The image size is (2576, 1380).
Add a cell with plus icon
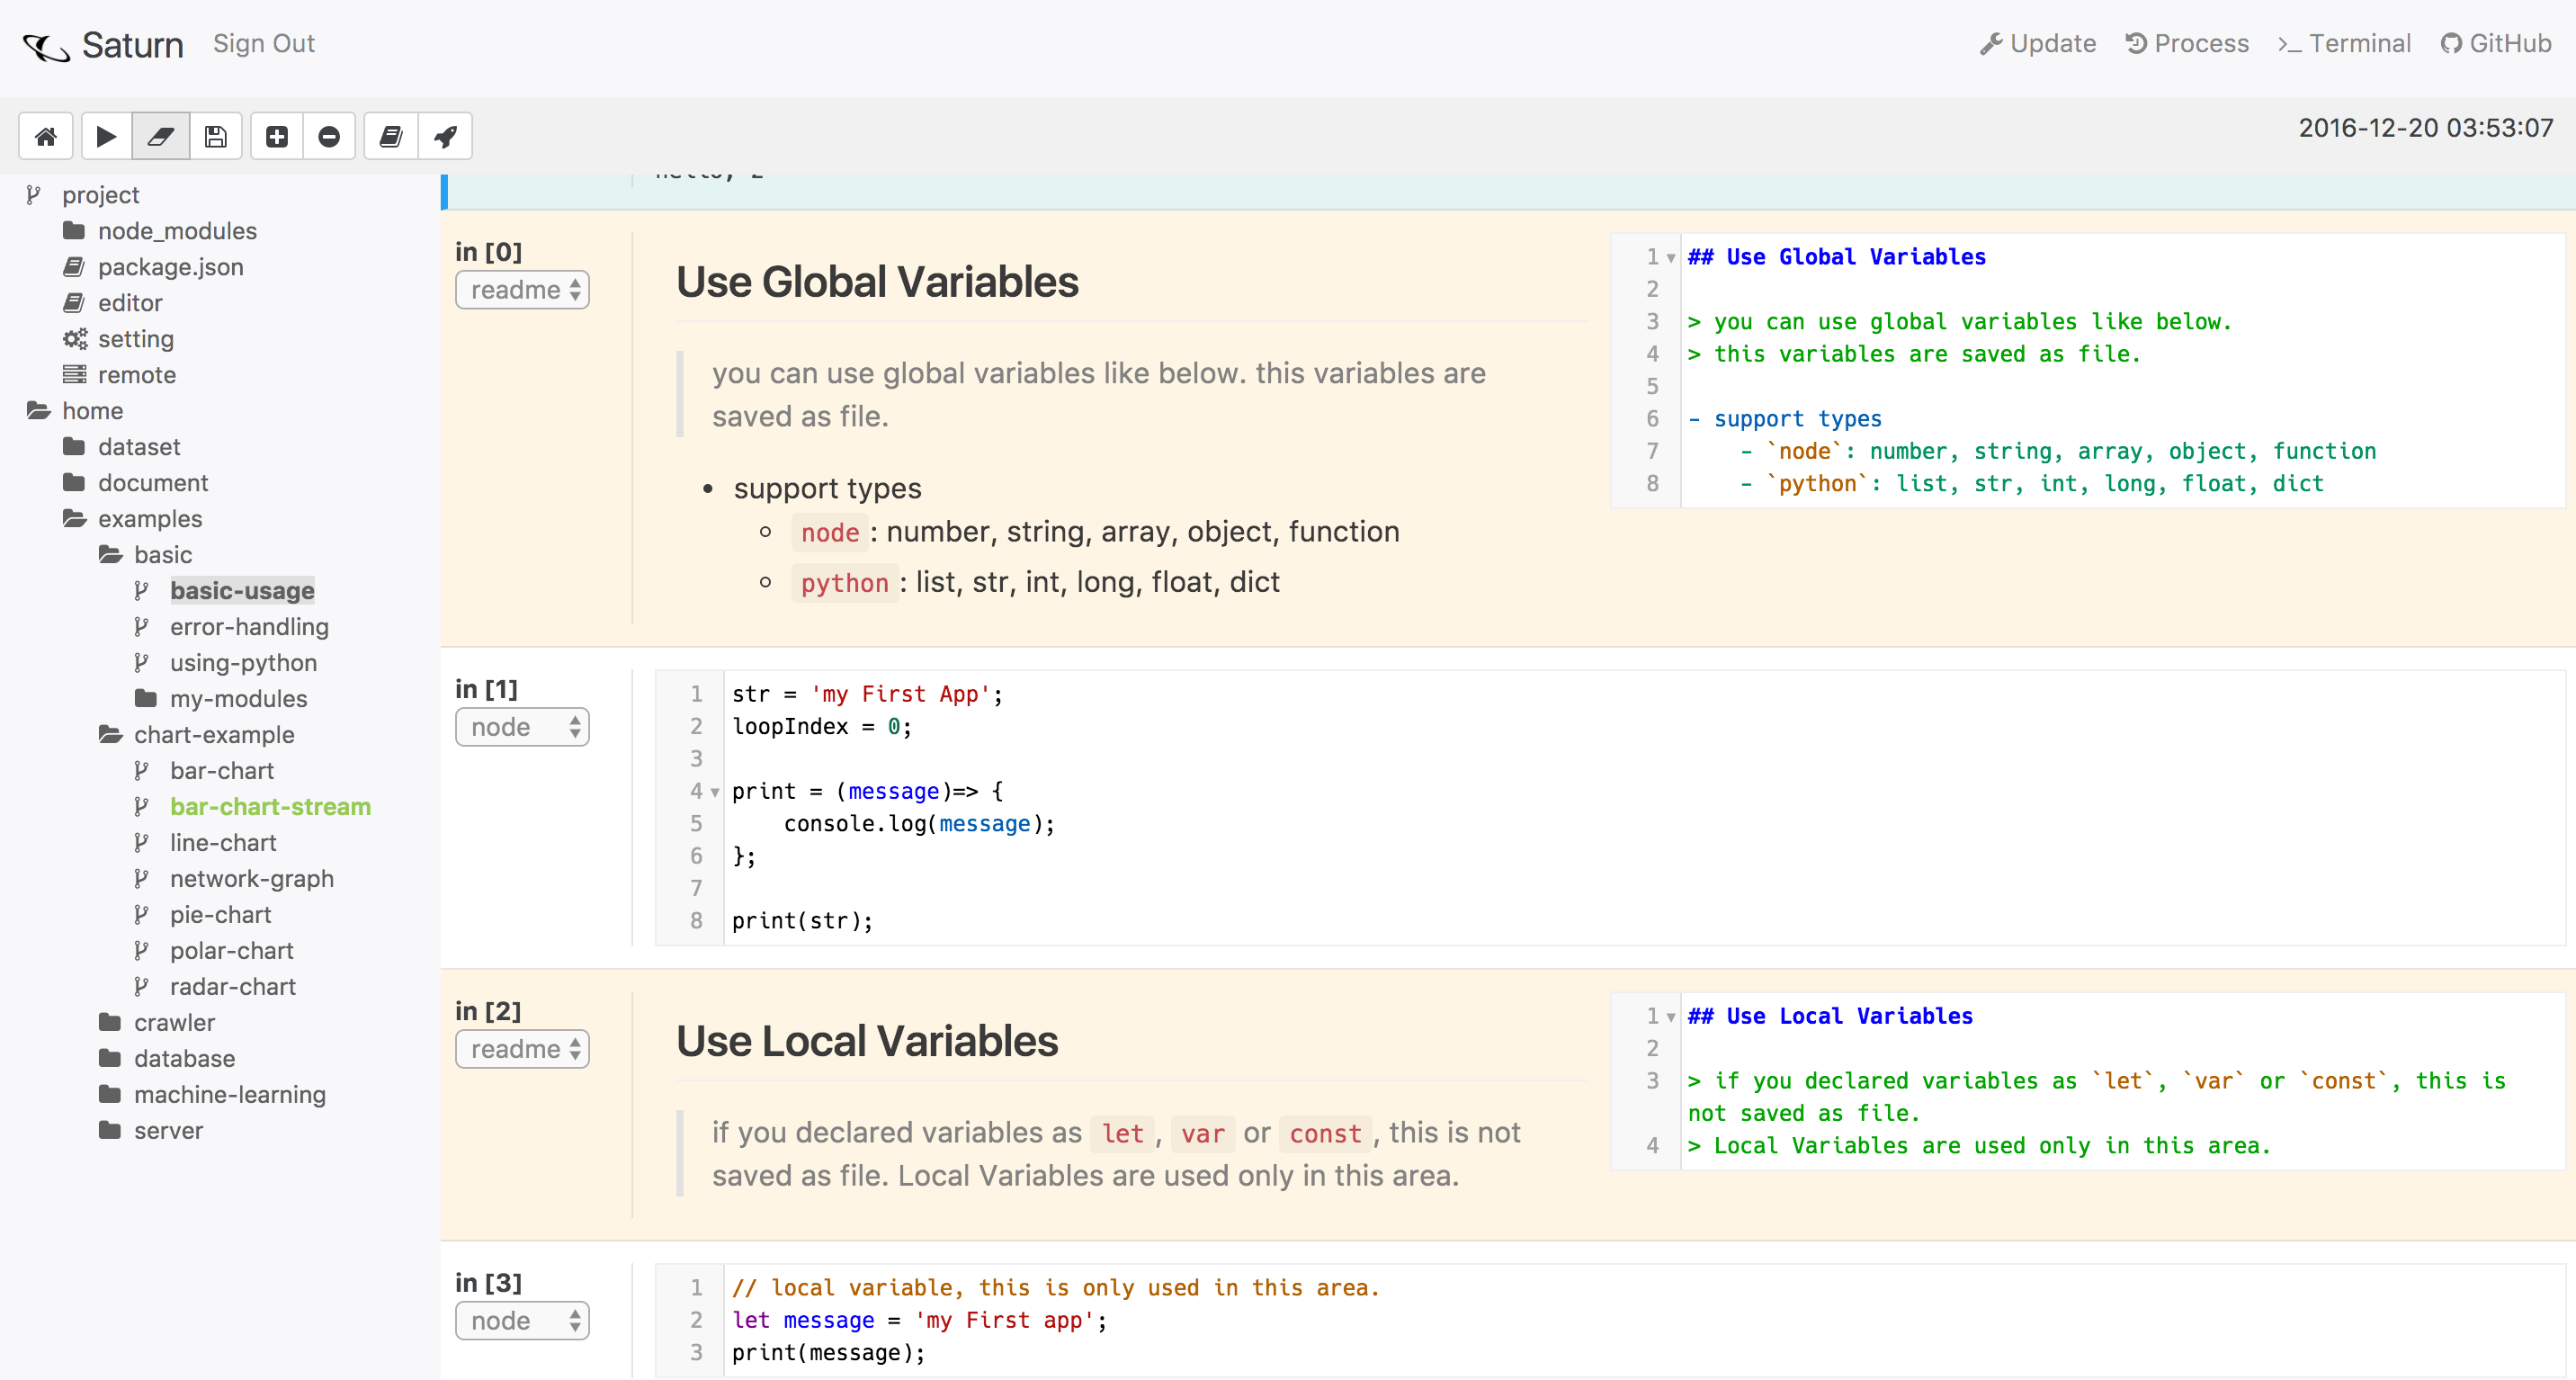point(277,136)
